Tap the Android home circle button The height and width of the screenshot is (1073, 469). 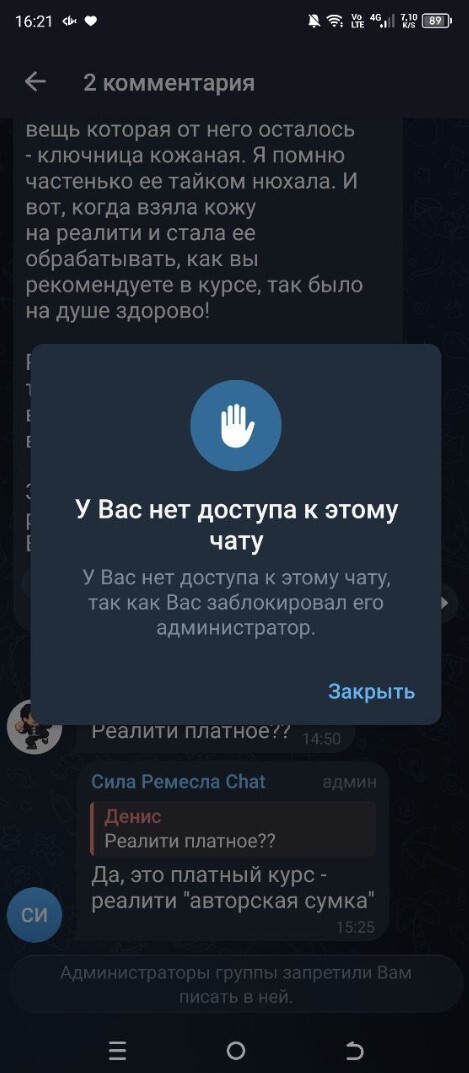236,1050
